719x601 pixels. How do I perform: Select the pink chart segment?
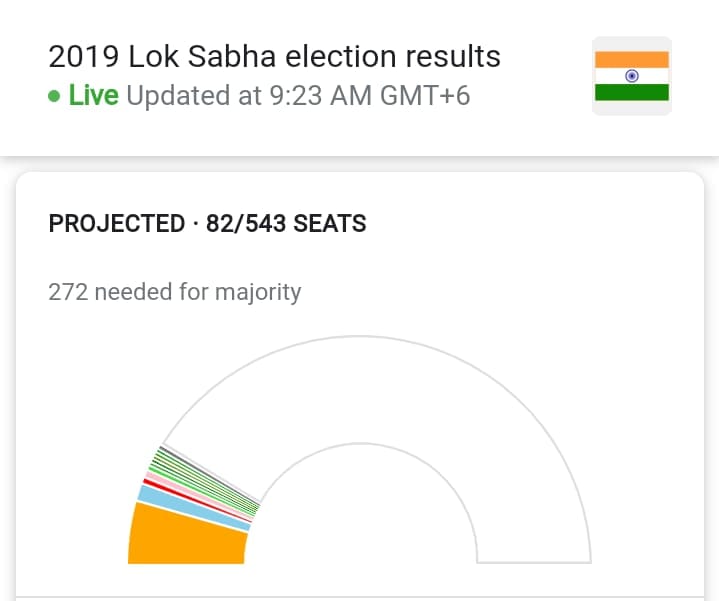click(x=200, y=496)
